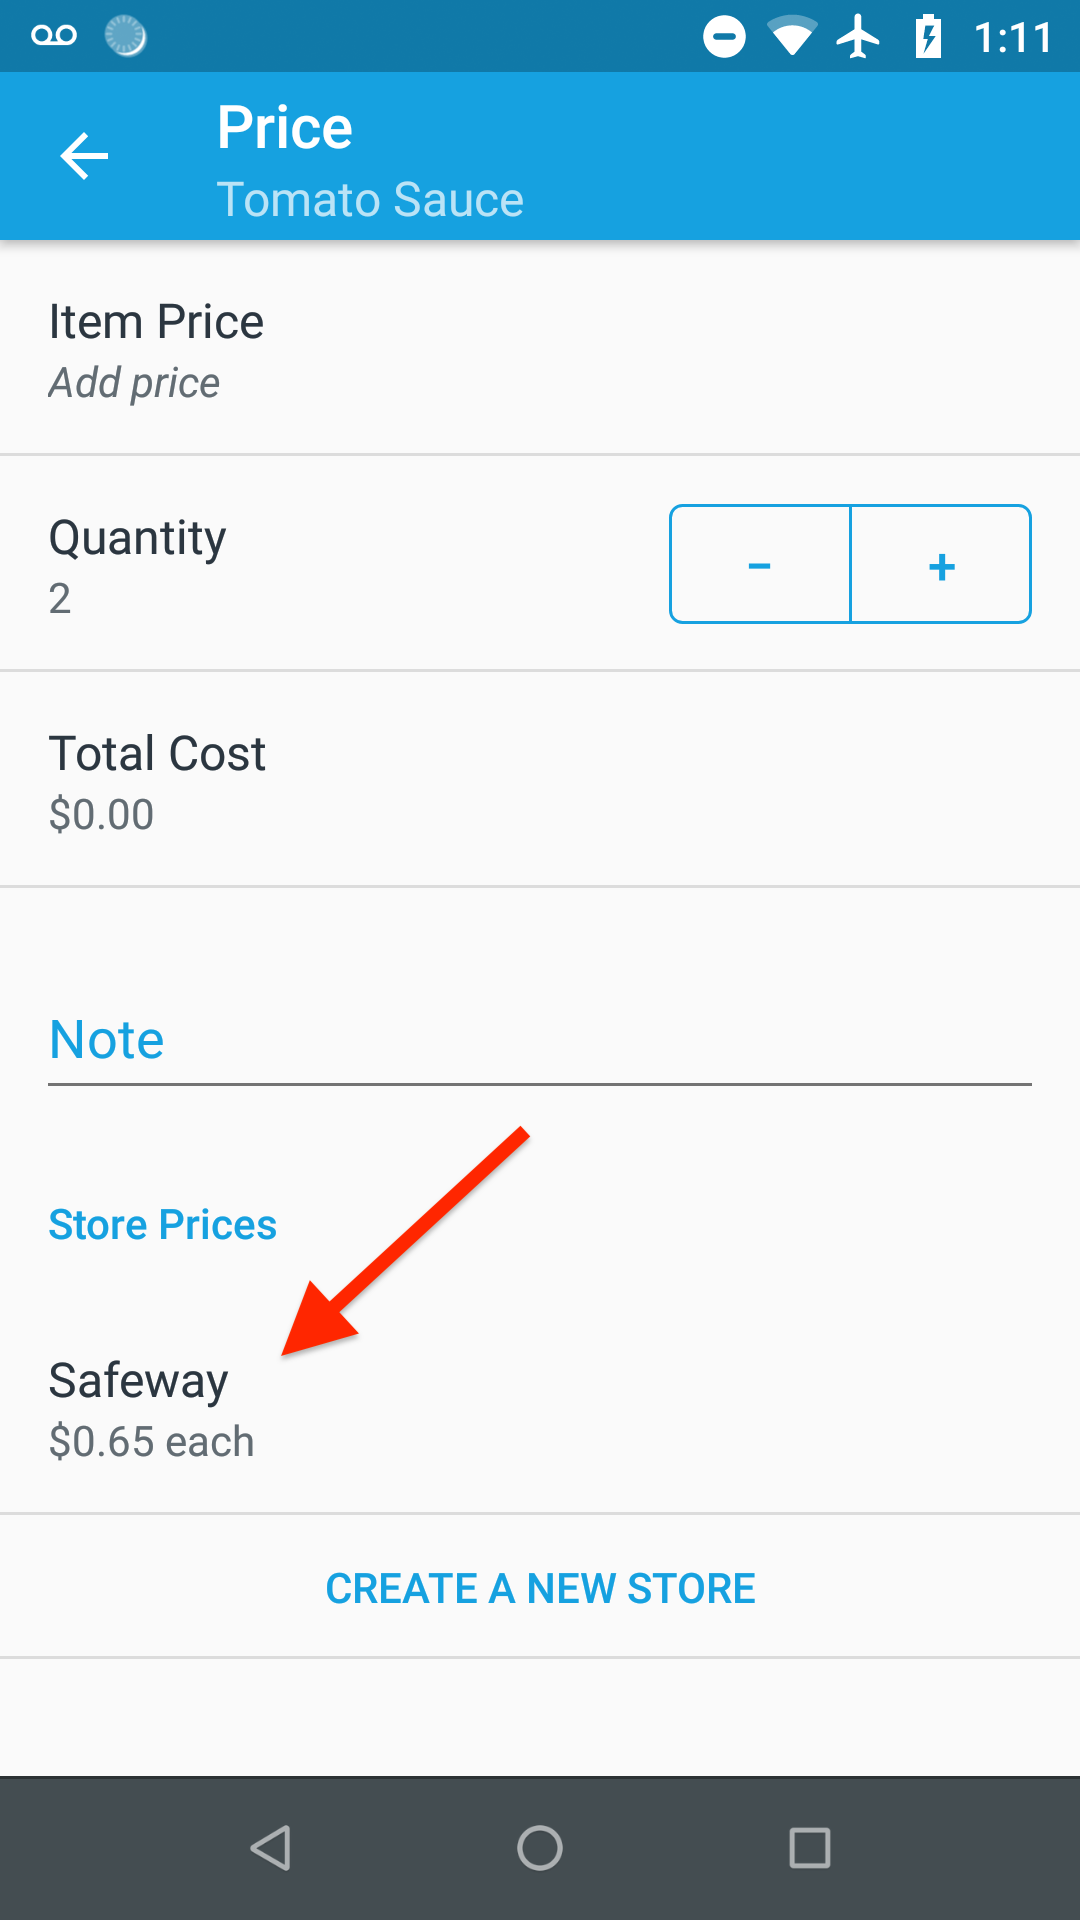Tap the Store Prices section heading

point(163,1225)
